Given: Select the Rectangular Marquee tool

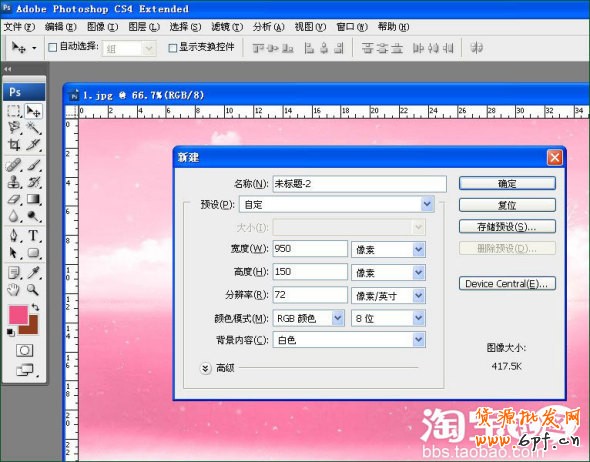Looking at the screenshot, I should click(14, 111).
